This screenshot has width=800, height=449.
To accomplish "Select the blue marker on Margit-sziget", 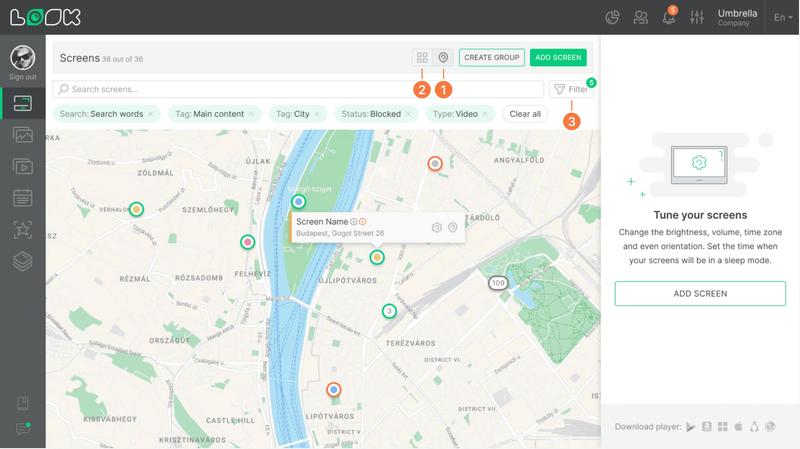I will point(298,202).
